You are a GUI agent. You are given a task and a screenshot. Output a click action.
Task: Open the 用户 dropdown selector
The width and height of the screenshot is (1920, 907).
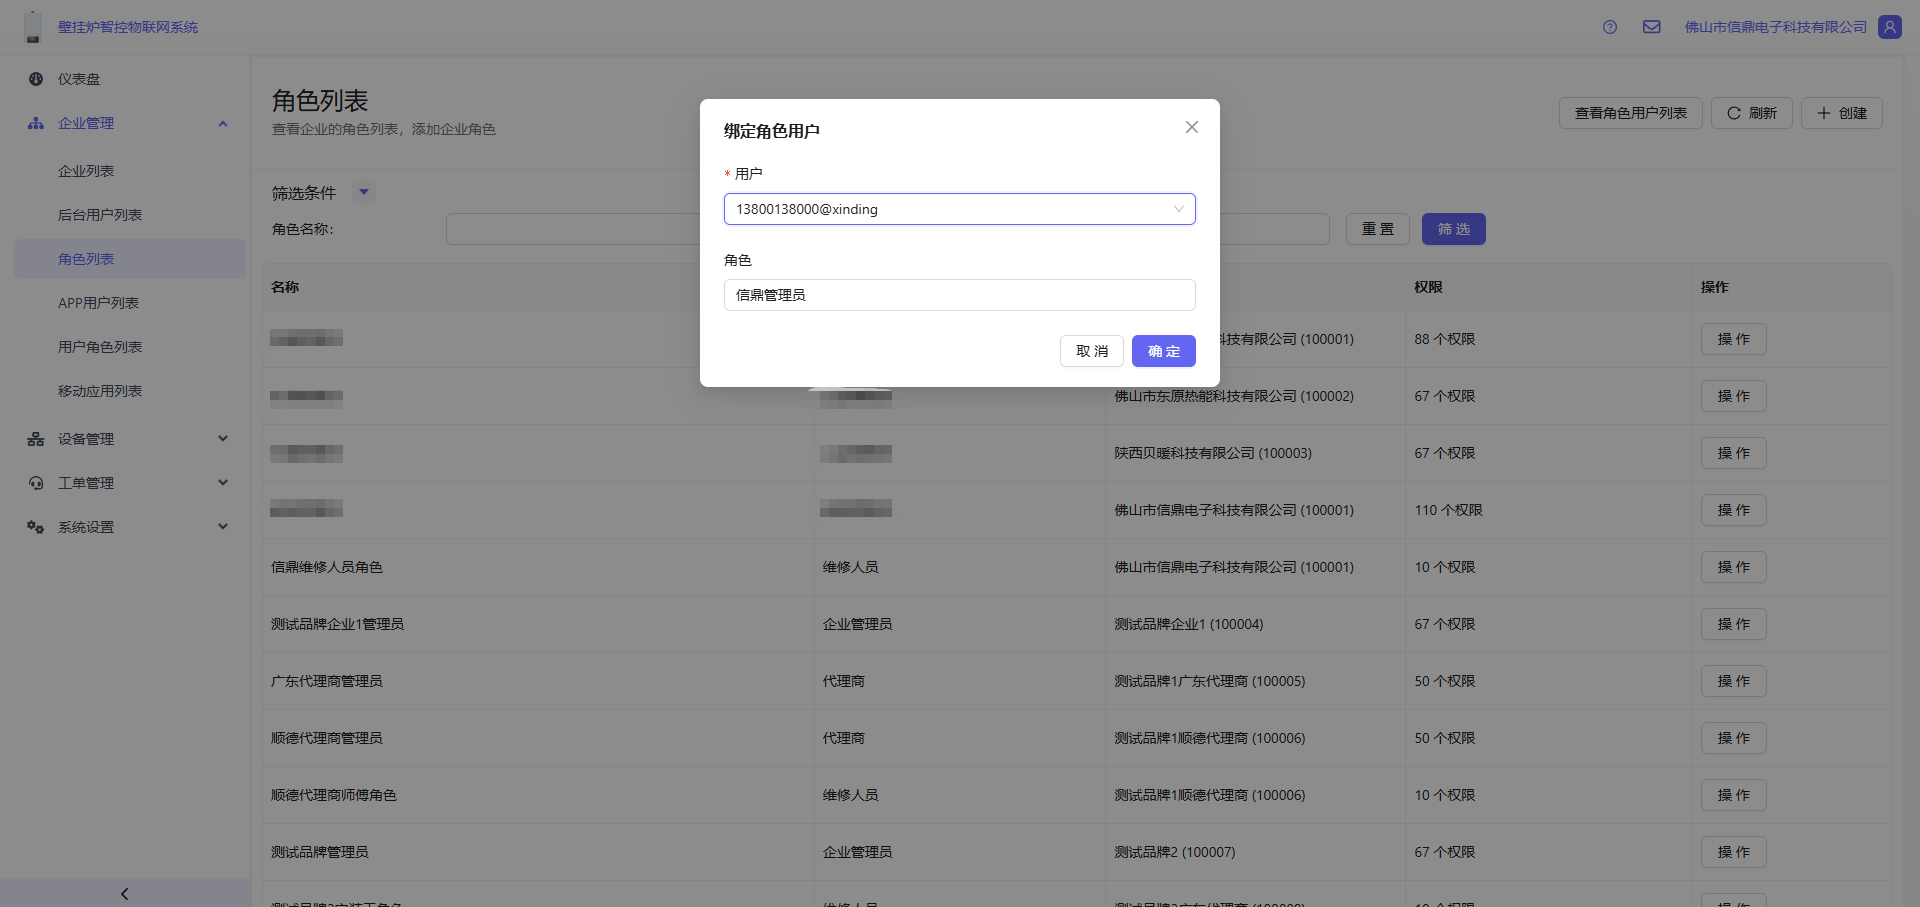click(x=959, y=209)
